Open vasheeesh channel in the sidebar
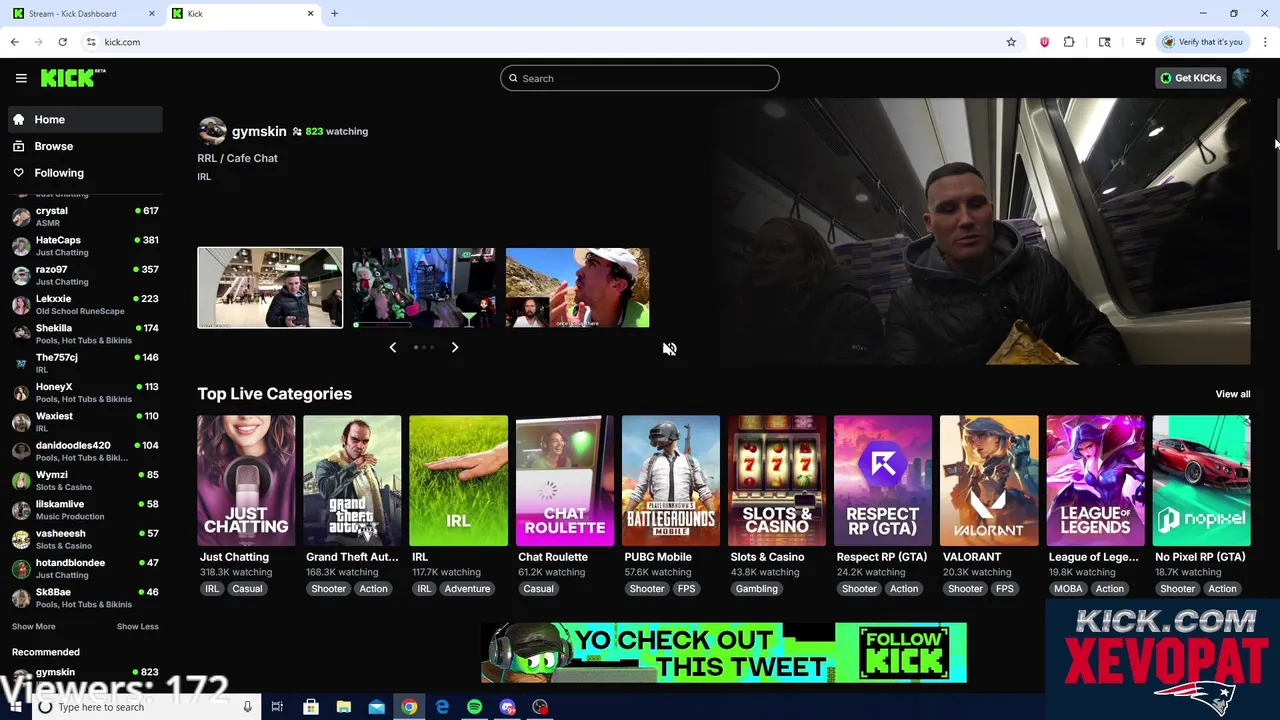This screenshot has height=720, width=1280. tap(85, 539)
